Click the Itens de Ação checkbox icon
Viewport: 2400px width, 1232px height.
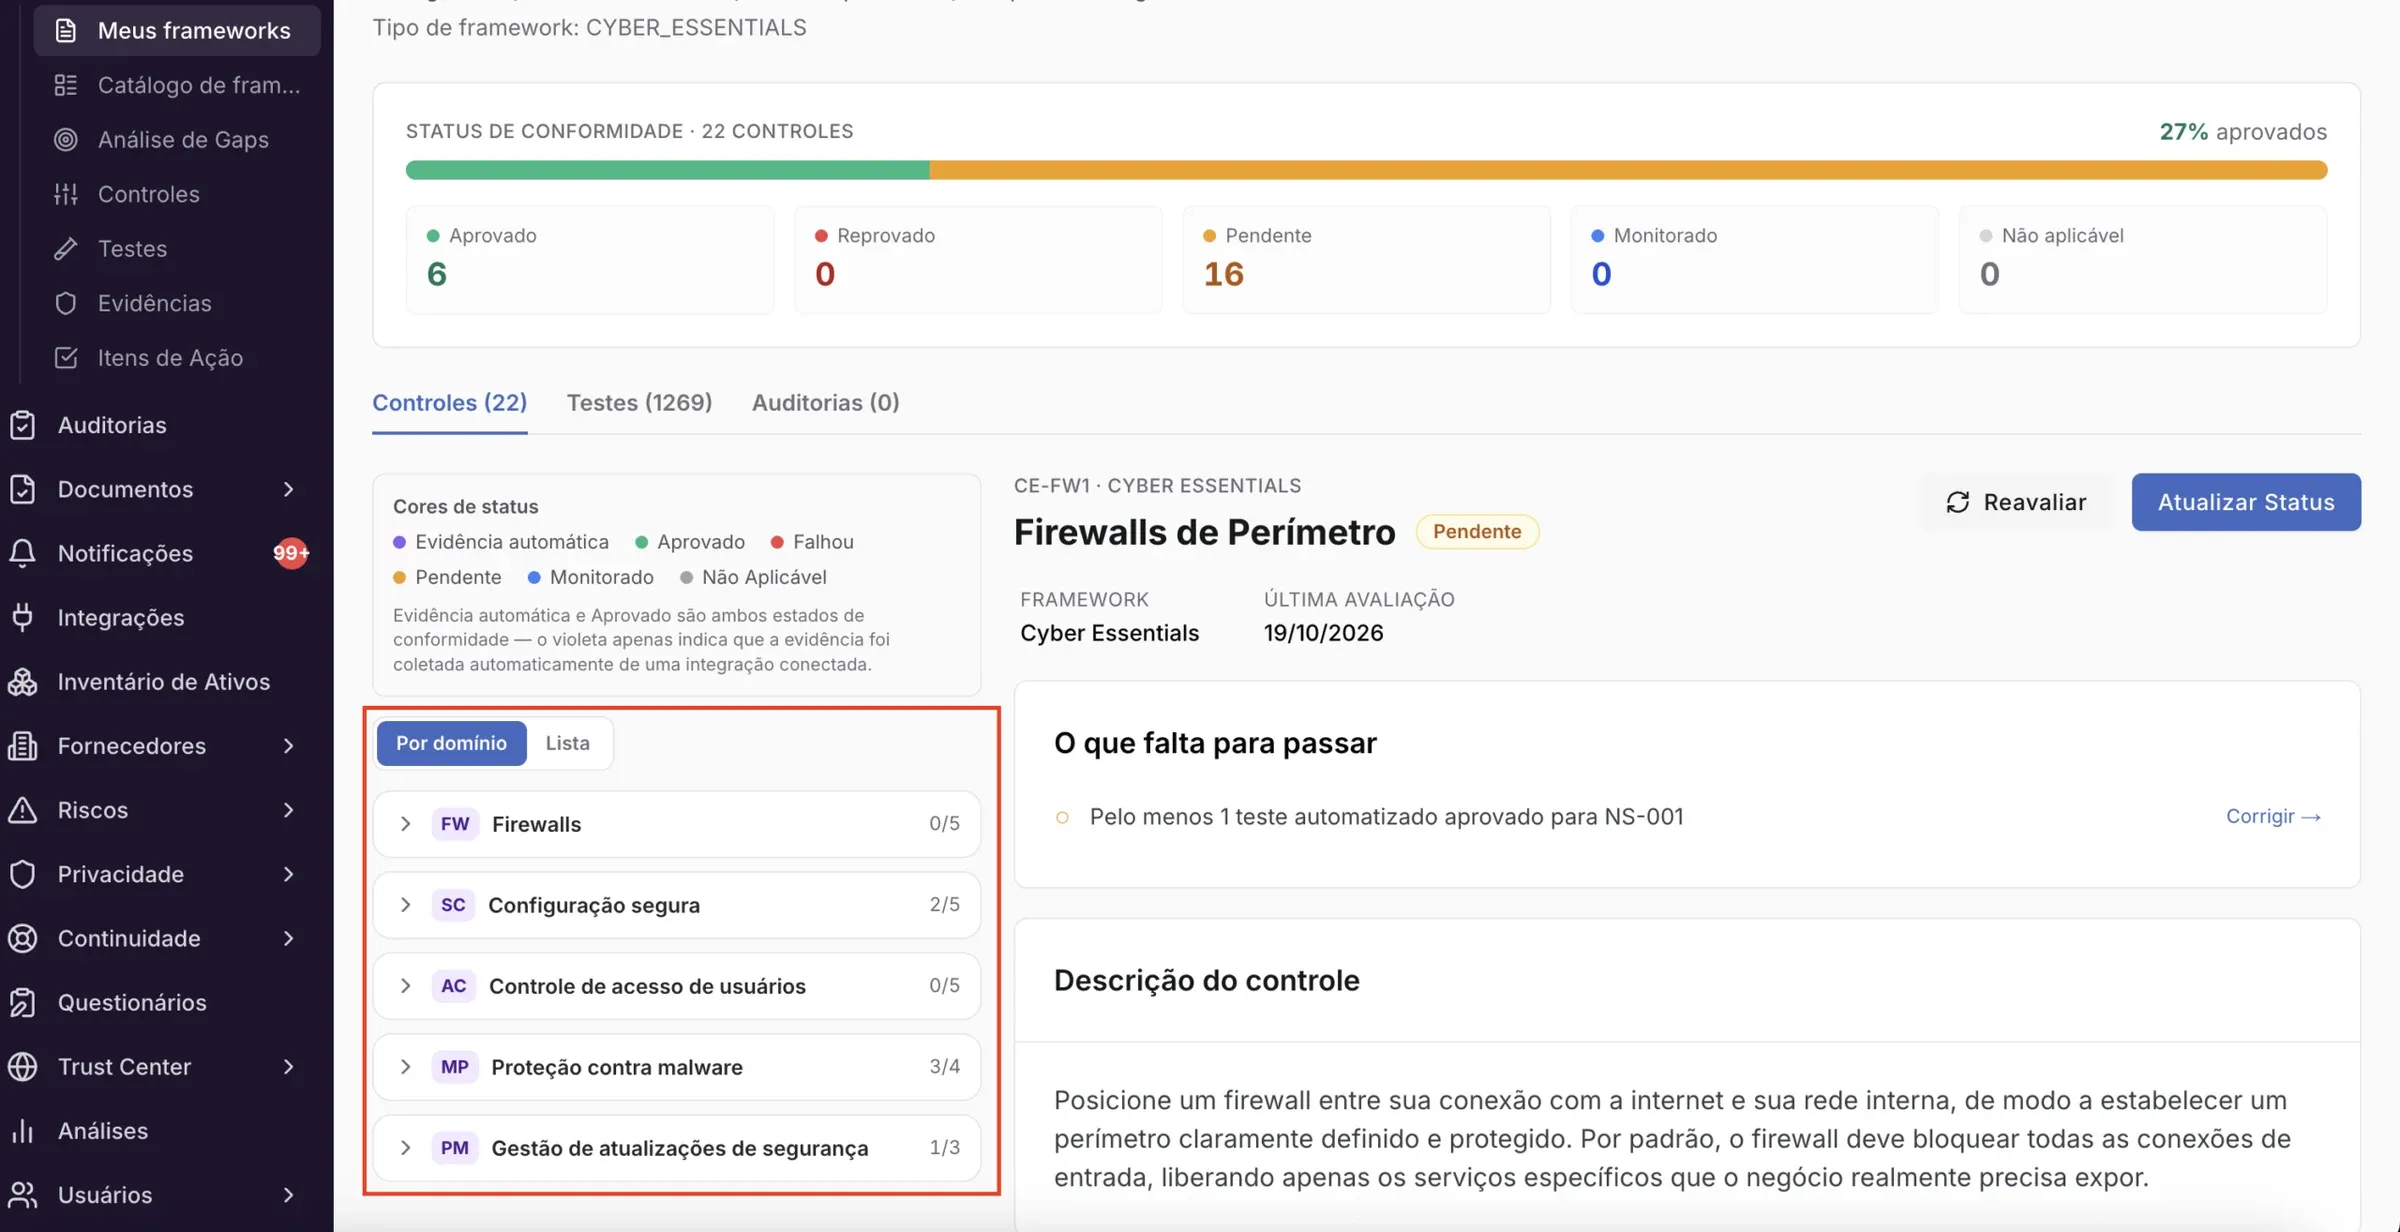pyautogui.click(x=66, y=358)
